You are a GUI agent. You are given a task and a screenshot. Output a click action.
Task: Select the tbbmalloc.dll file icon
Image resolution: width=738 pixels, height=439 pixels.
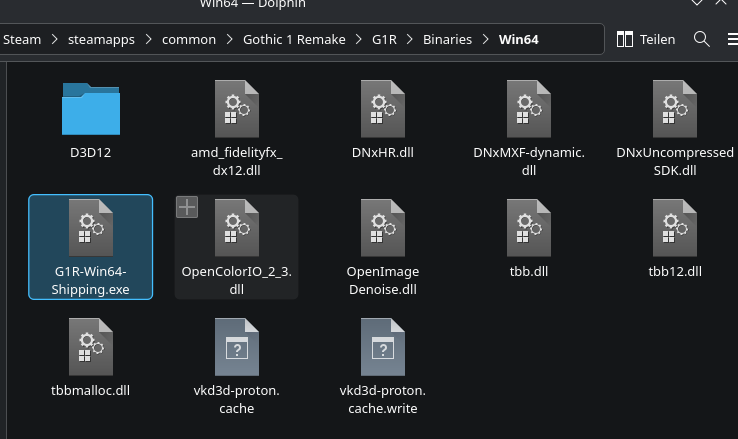[x=91, y=347]
